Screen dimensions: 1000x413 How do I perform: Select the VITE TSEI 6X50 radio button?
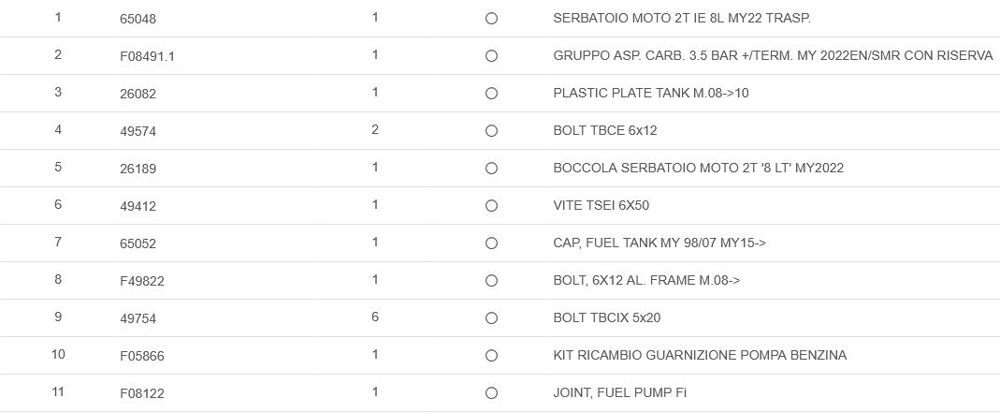point(491,206)
